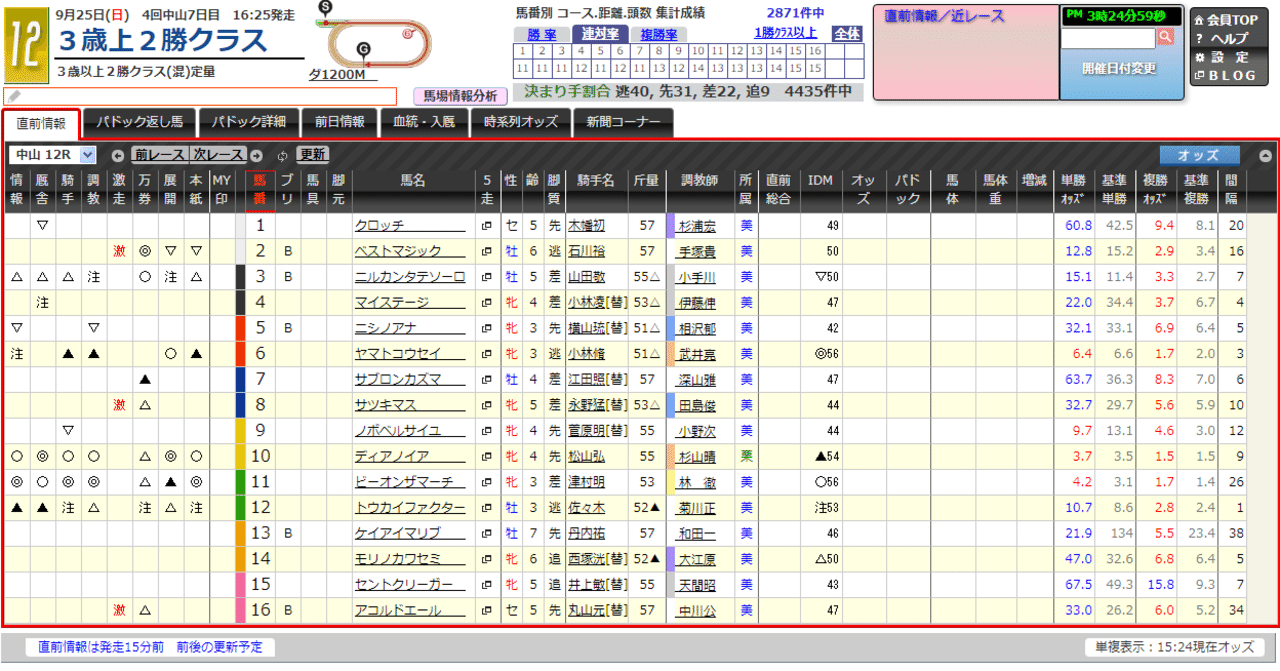Click the right arrow circle after 次レース
This screenshot has width=1280, height=671.
coord(257,156)
